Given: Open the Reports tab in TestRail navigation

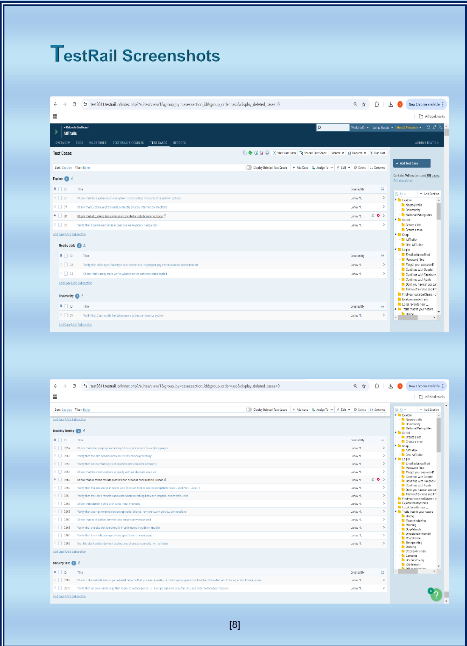Looking at the screenshot, I should pos(180,143).
